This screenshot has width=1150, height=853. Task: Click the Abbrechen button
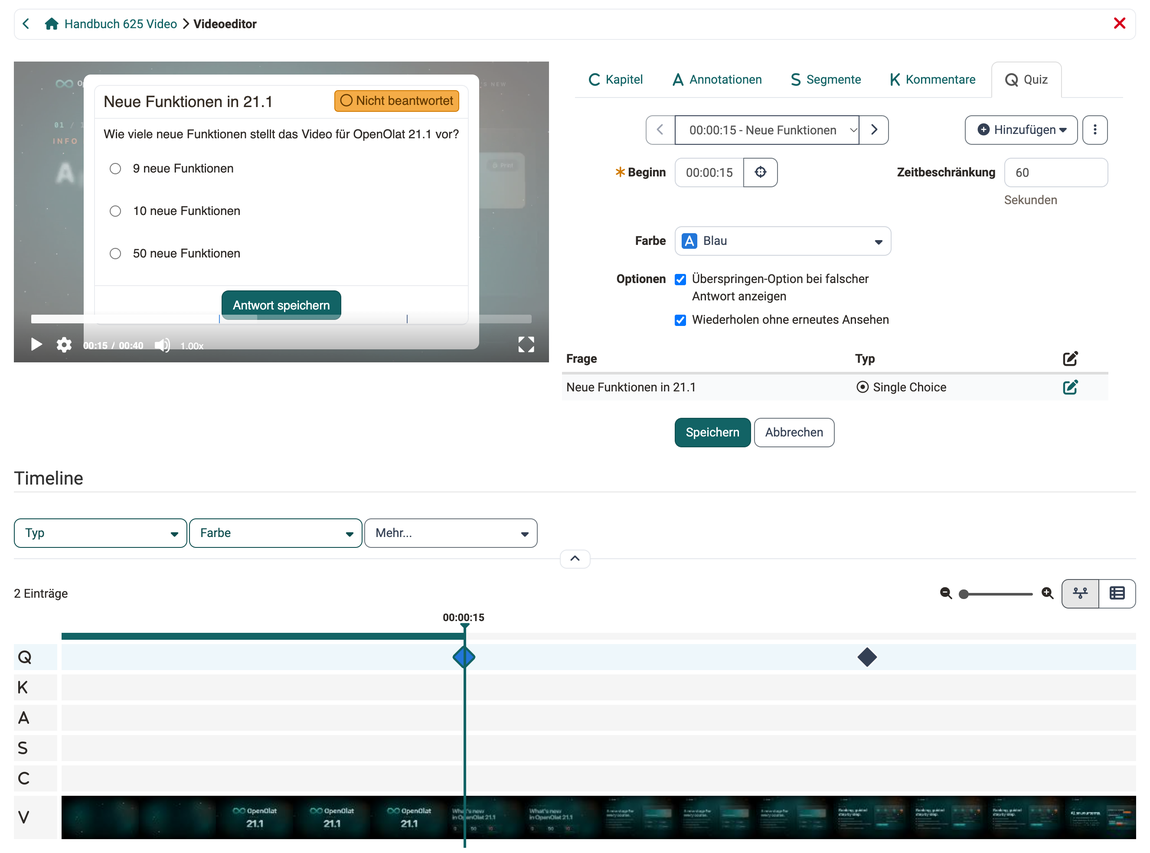tap(794, 433)
